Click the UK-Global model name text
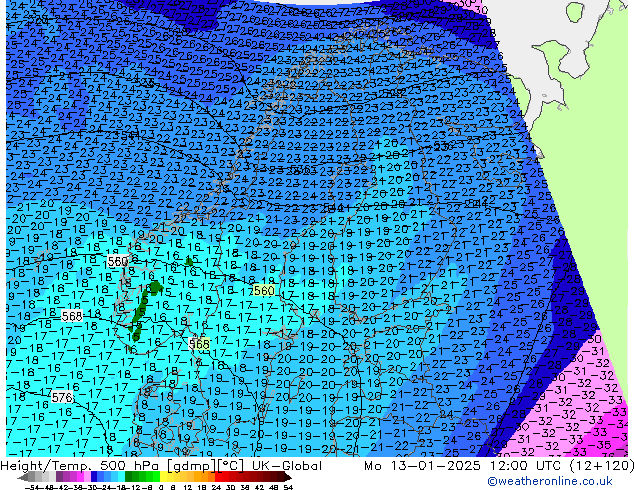This screenshot has width=634, height=490. 287,466
